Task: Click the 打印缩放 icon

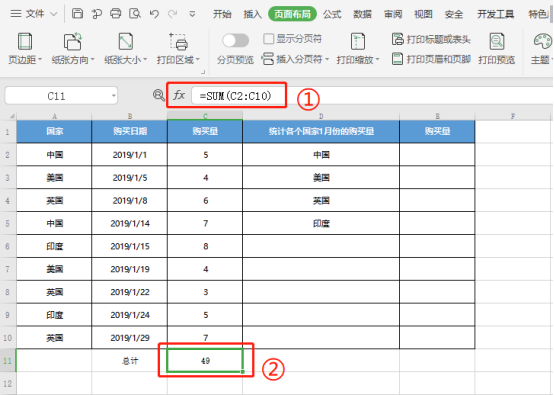Action: 358,42
